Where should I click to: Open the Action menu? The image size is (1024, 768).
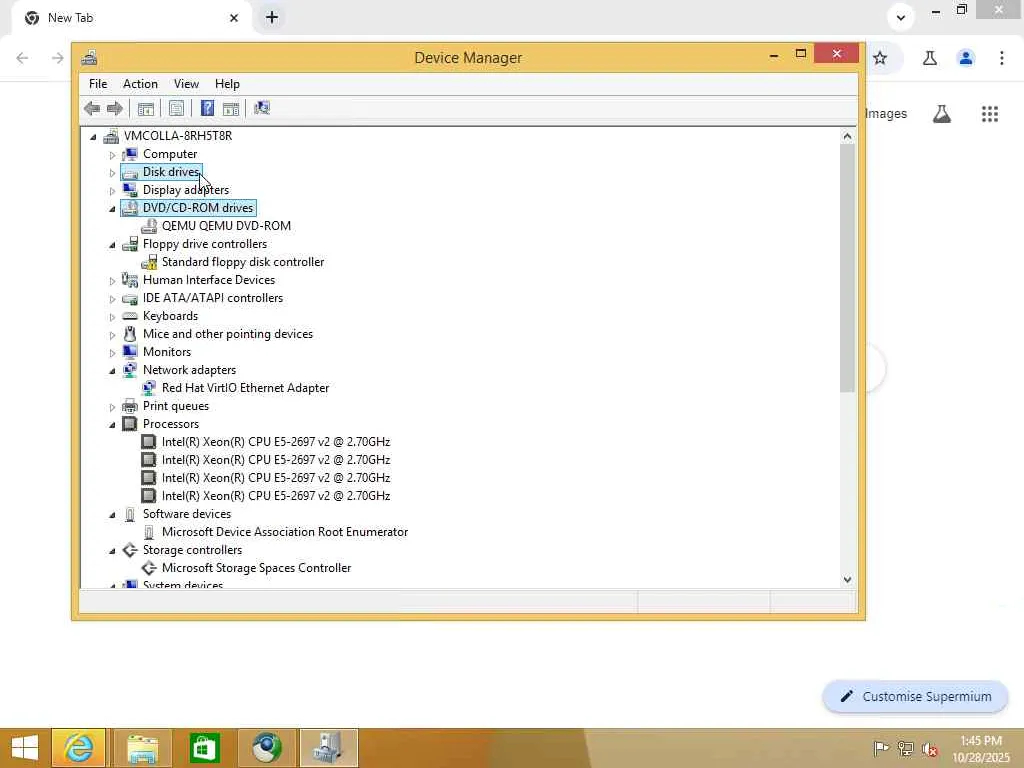tap(140, 84)
